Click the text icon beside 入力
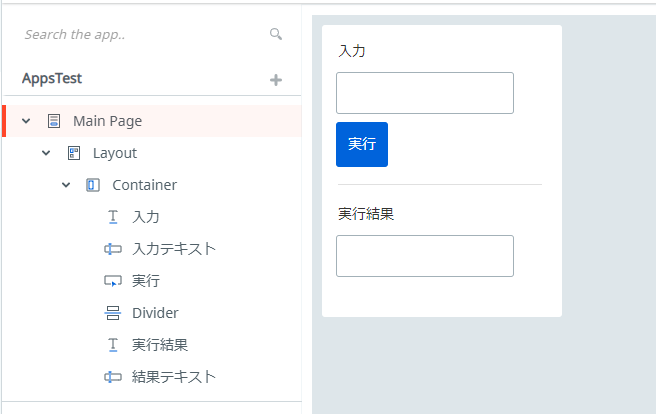 click(x=113, y=217)
